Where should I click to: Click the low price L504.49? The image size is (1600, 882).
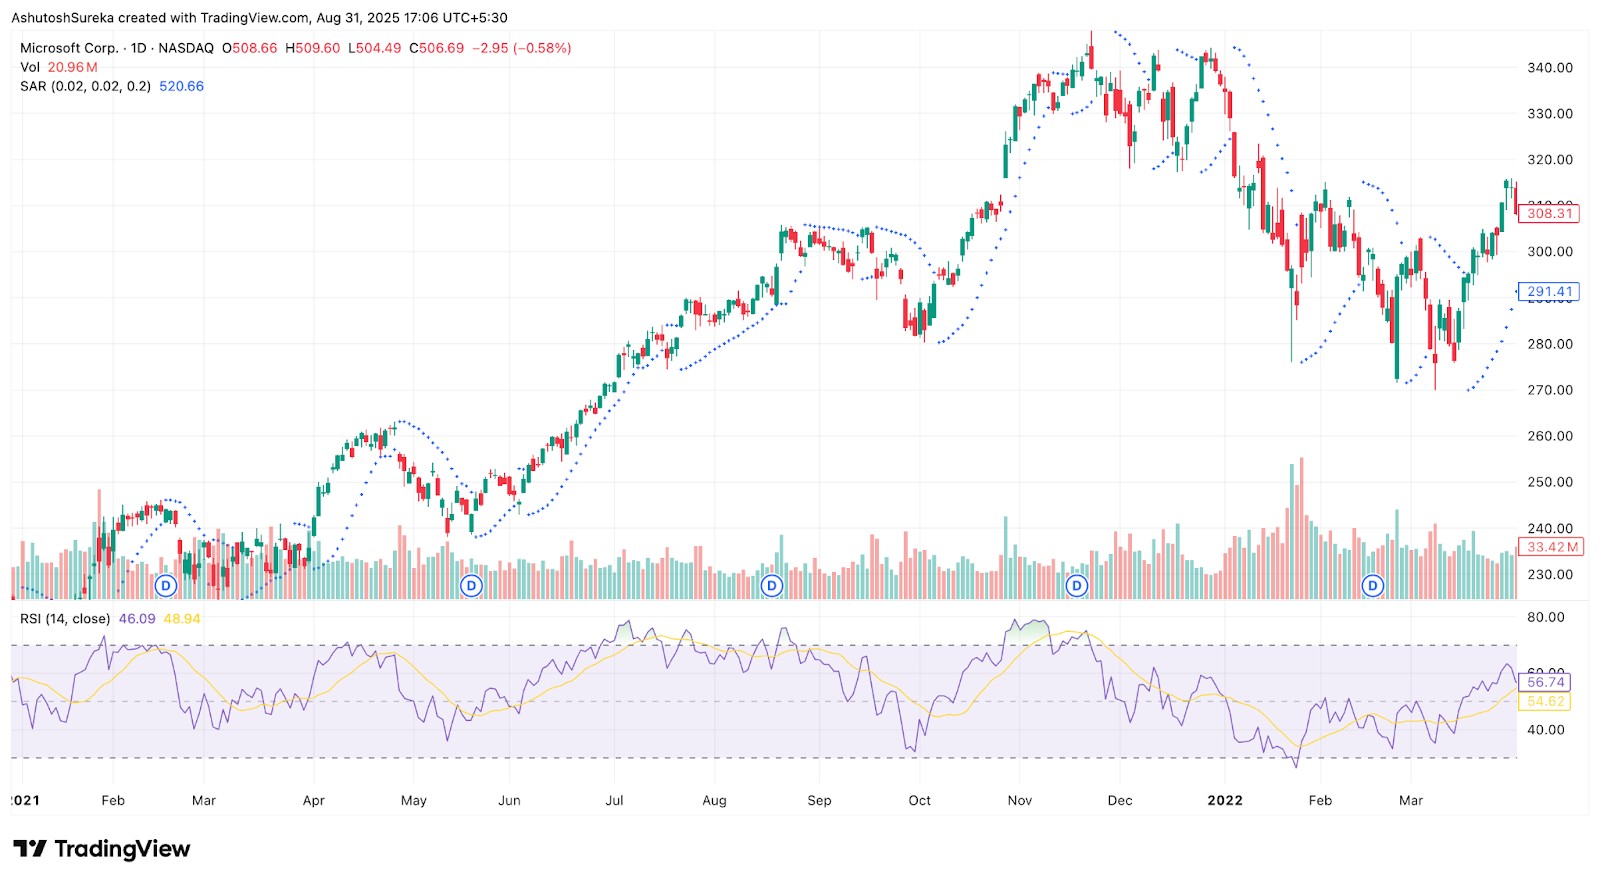coord(374,48)
